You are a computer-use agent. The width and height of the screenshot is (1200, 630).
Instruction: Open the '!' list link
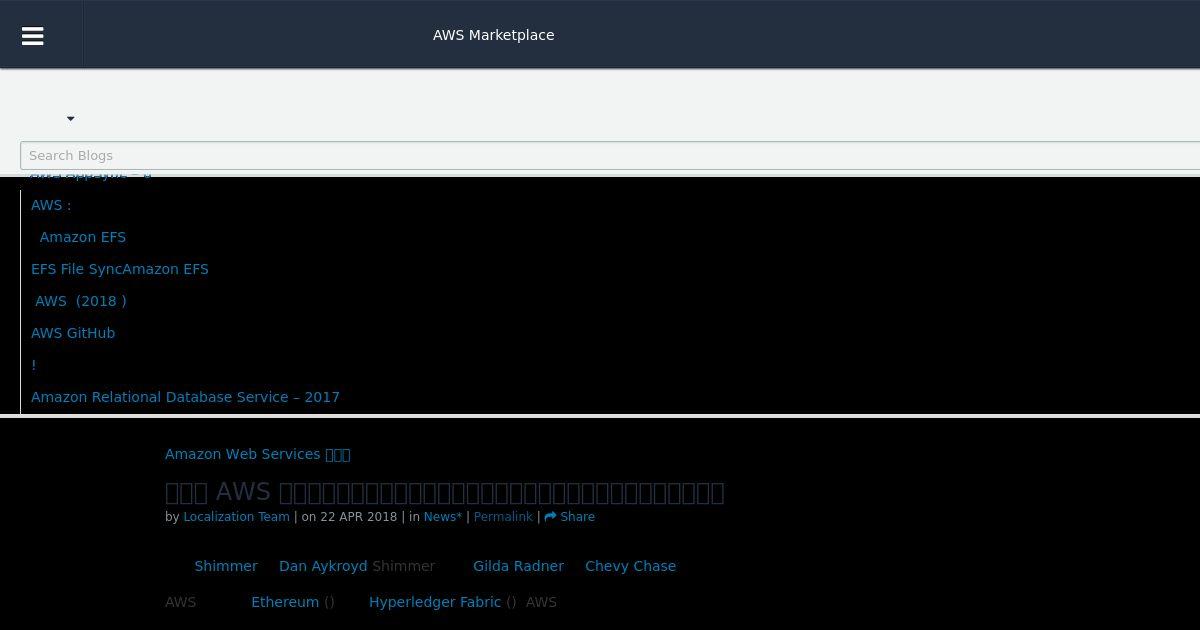(x=34, y=365)
